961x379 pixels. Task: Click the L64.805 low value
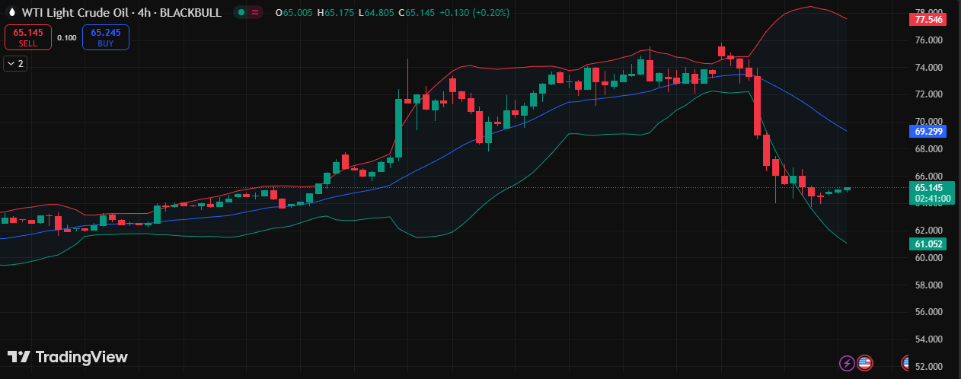(376, 12)
